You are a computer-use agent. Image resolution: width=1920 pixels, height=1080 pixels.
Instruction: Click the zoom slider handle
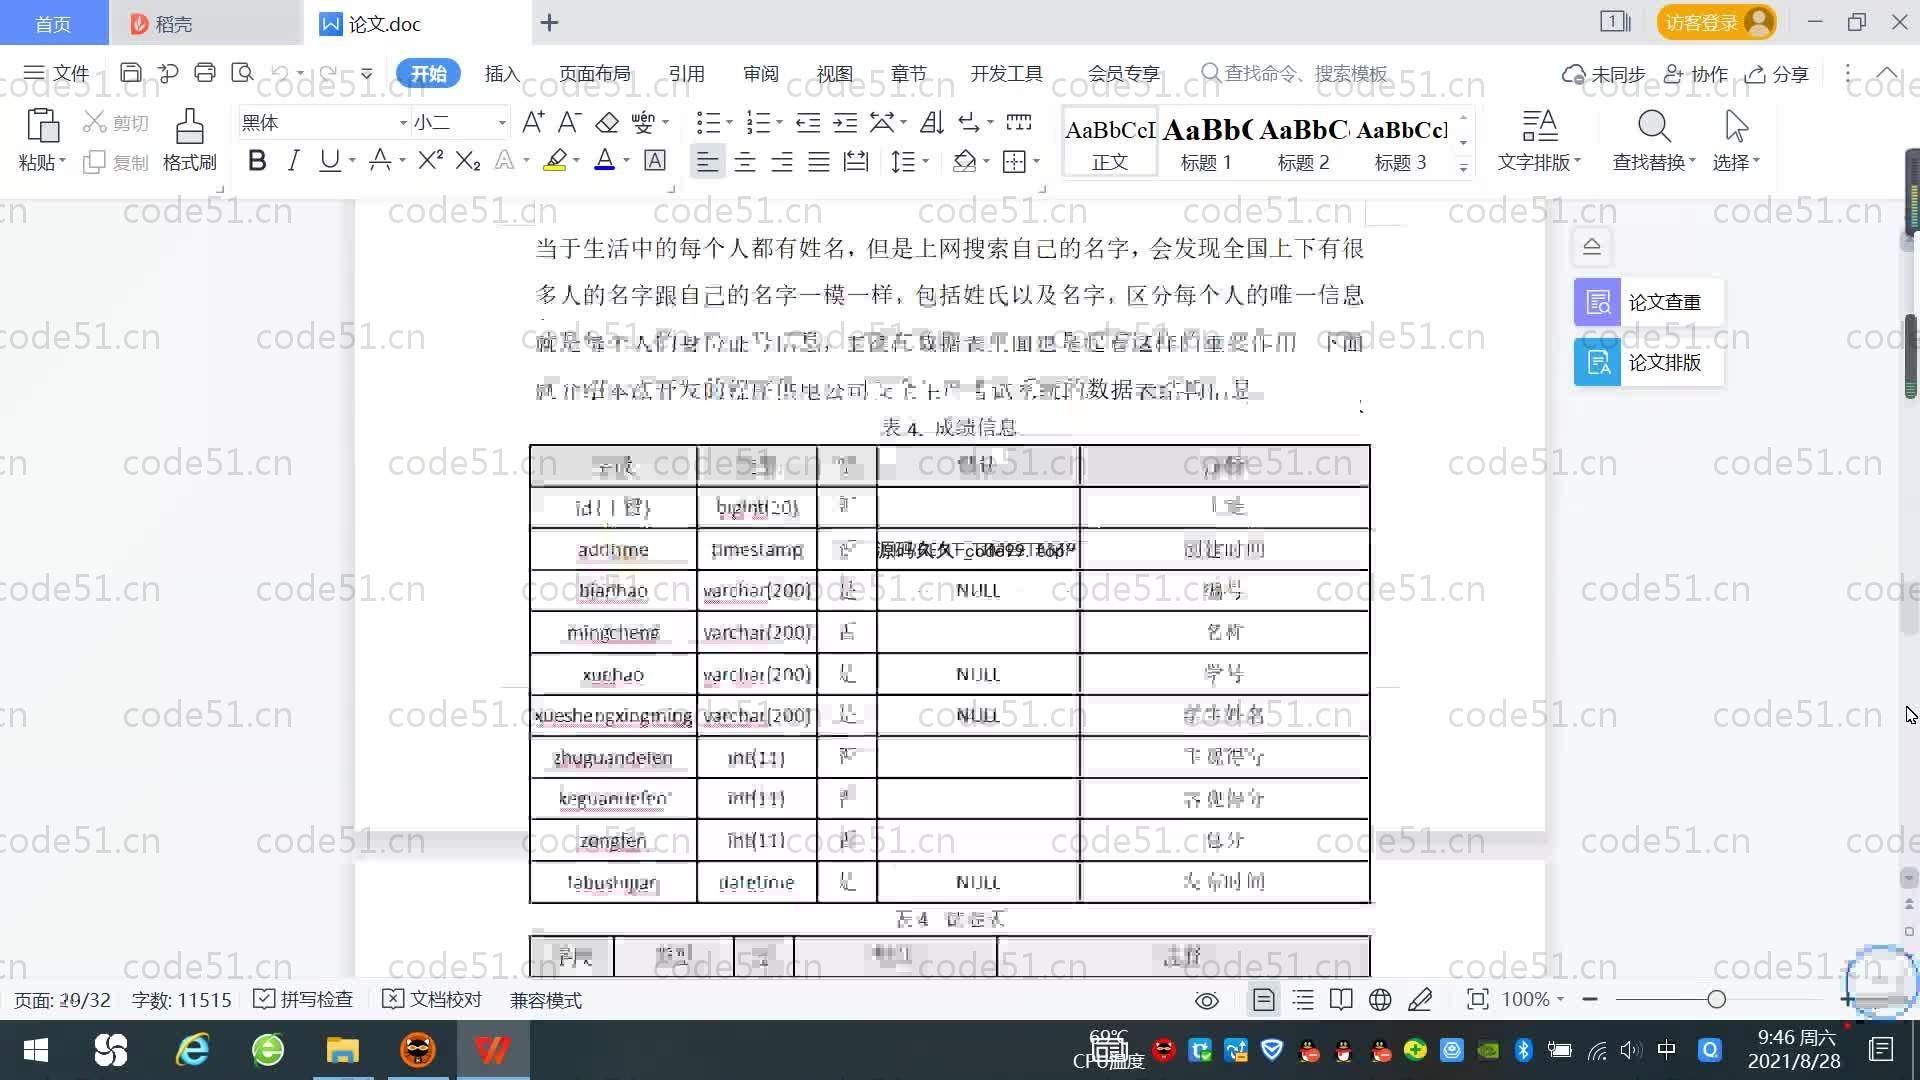(1717, 999)
